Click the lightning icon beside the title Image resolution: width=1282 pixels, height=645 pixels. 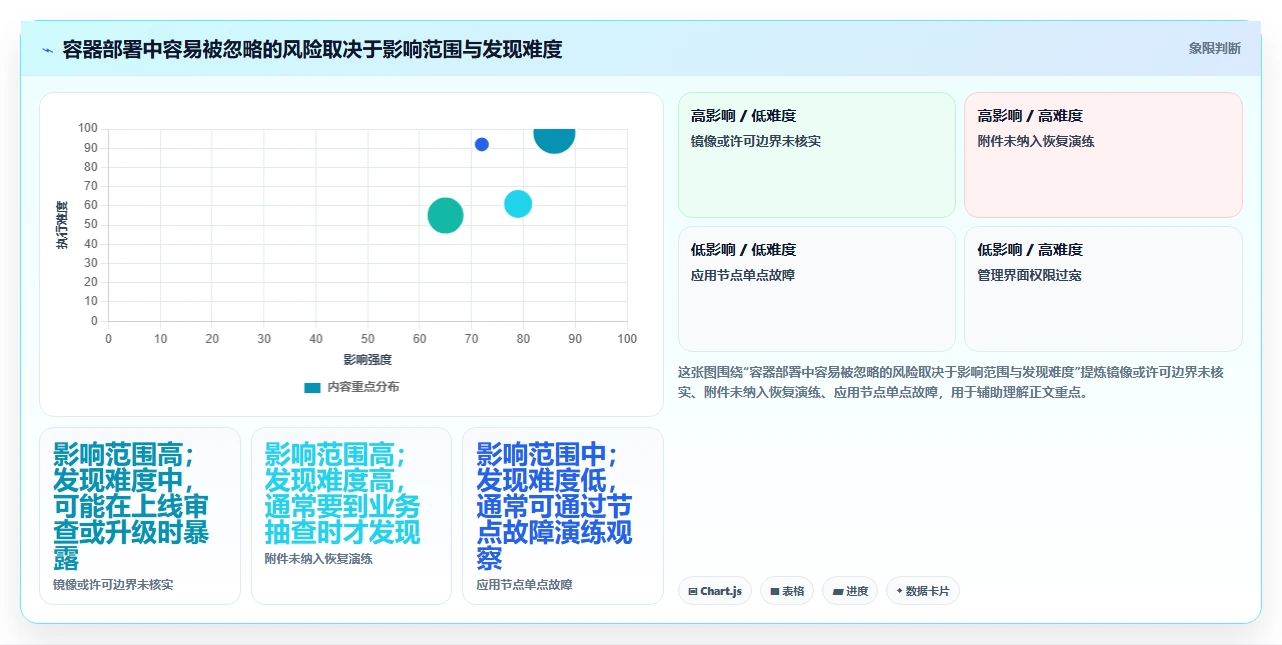pyautogui.click(x=47, y=49)
